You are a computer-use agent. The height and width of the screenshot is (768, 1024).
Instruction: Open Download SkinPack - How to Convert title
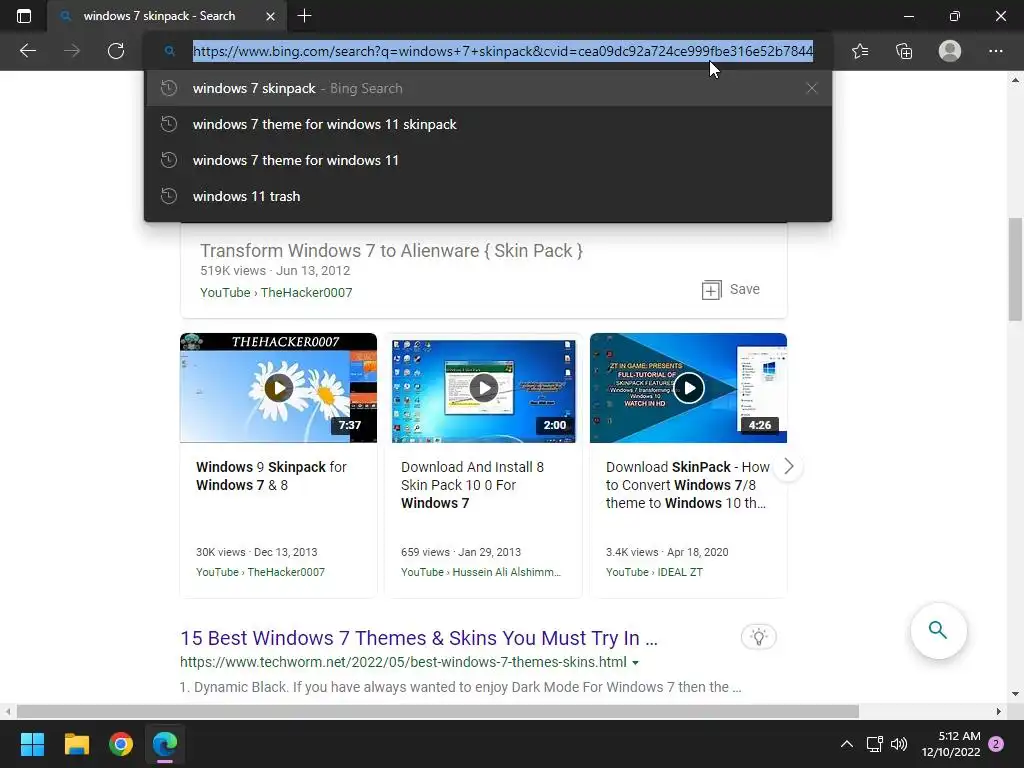pyautogui.click(x=688, y=485)
